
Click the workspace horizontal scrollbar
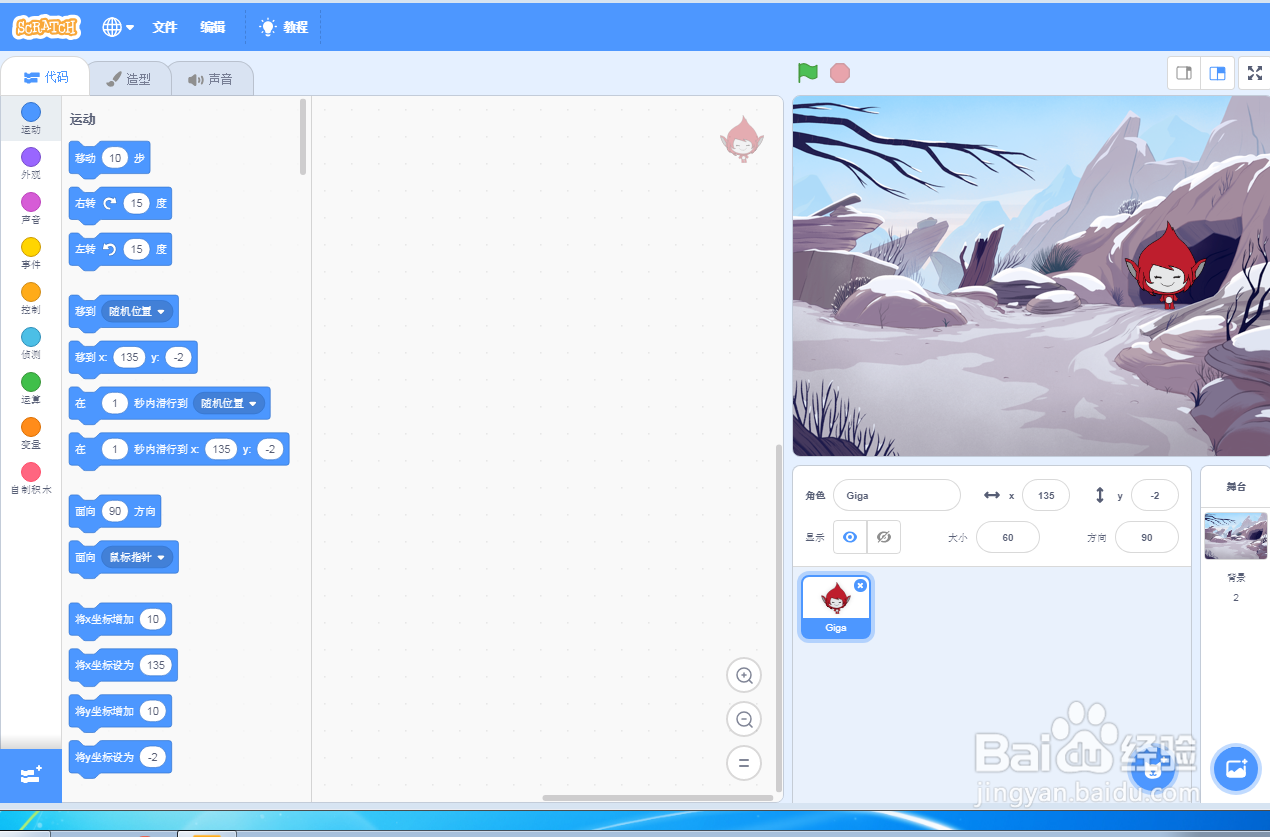[x=658, y=798]
